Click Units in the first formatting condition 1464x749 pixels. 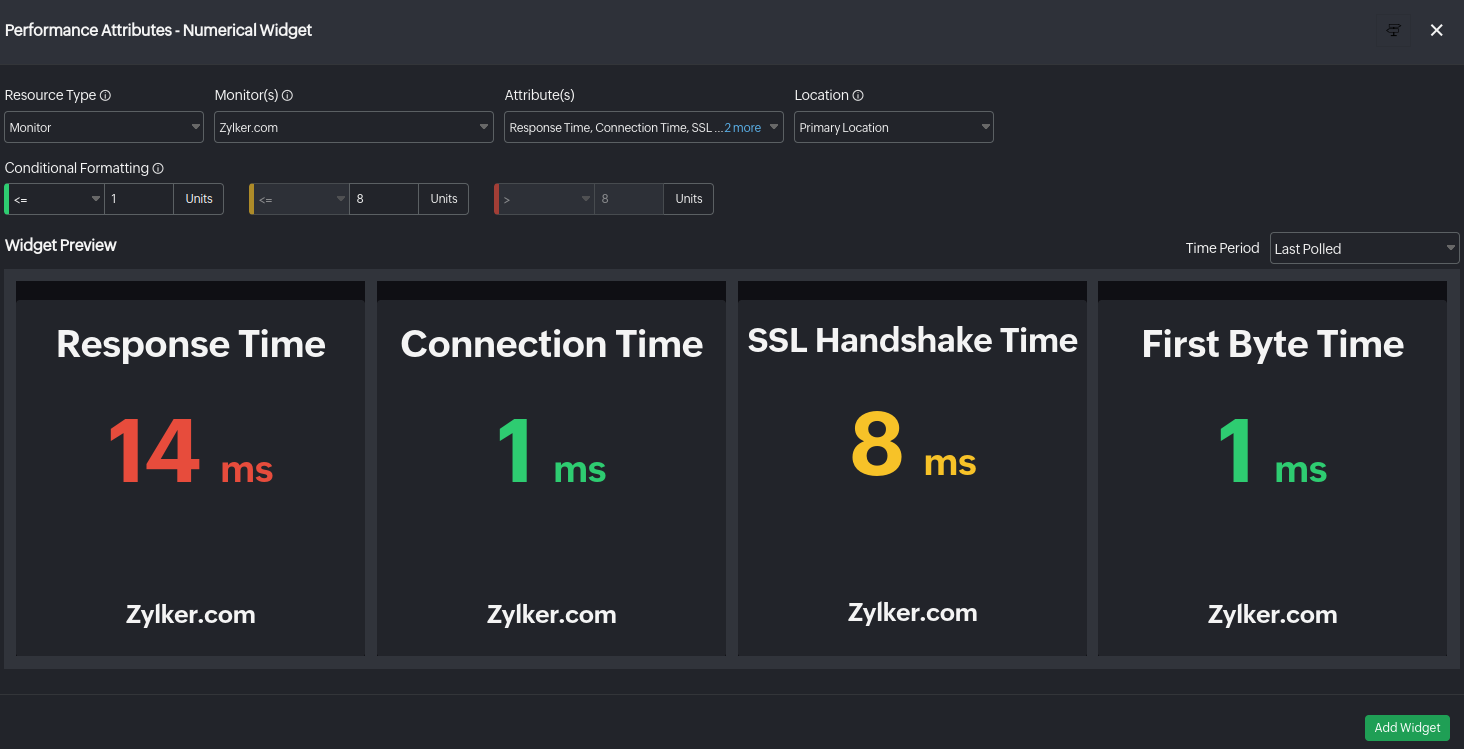click(198, 199)
